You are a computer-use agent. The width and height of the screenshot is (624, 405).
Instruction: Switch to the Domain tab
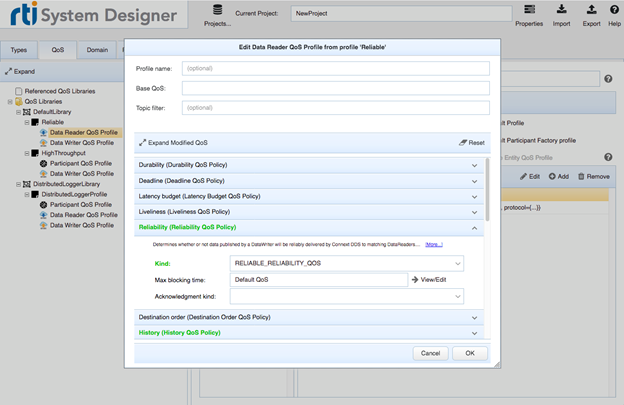click(97, 49)
